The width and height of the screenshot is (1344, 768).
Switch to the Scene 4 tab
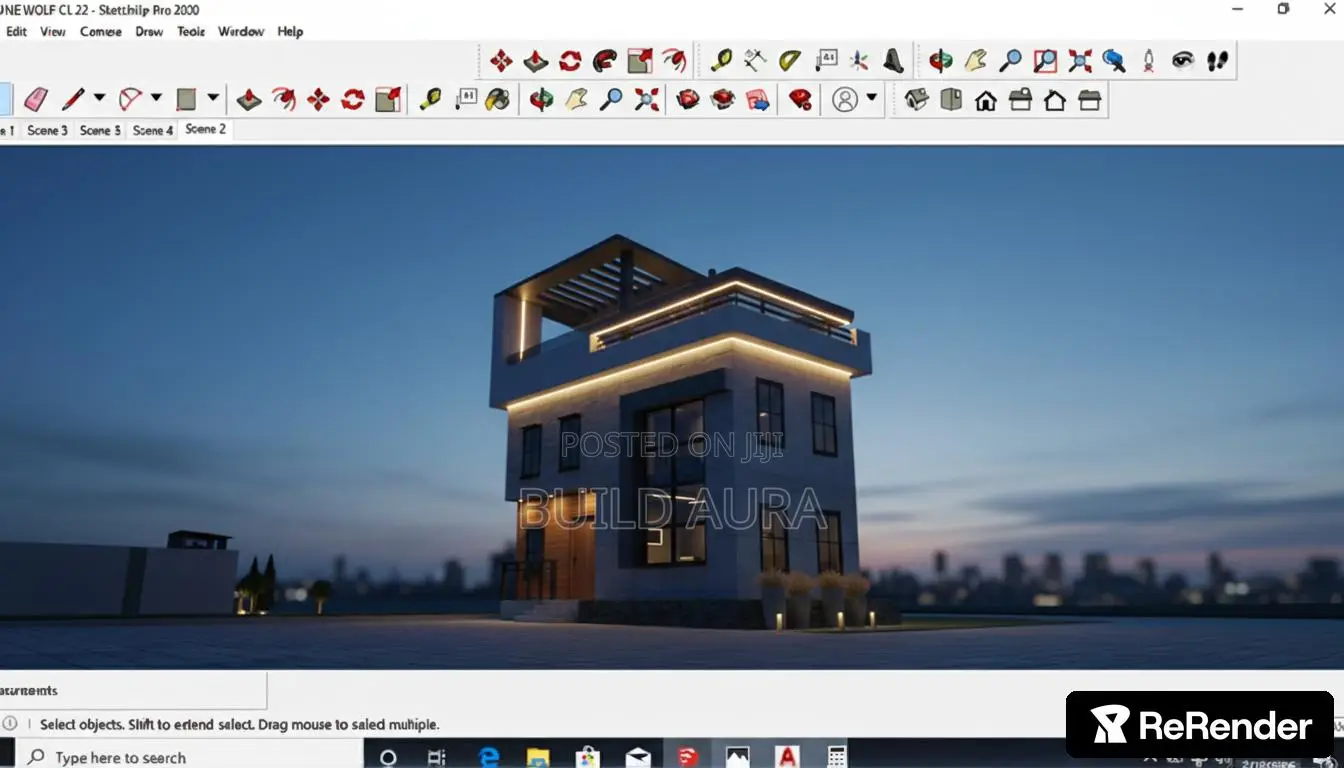coord(153,130)
